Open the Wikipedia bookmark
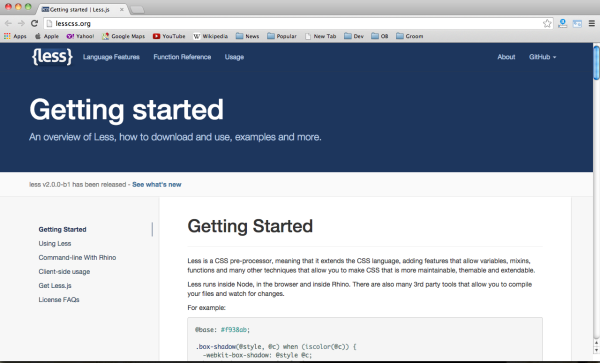 click(210, 36)
